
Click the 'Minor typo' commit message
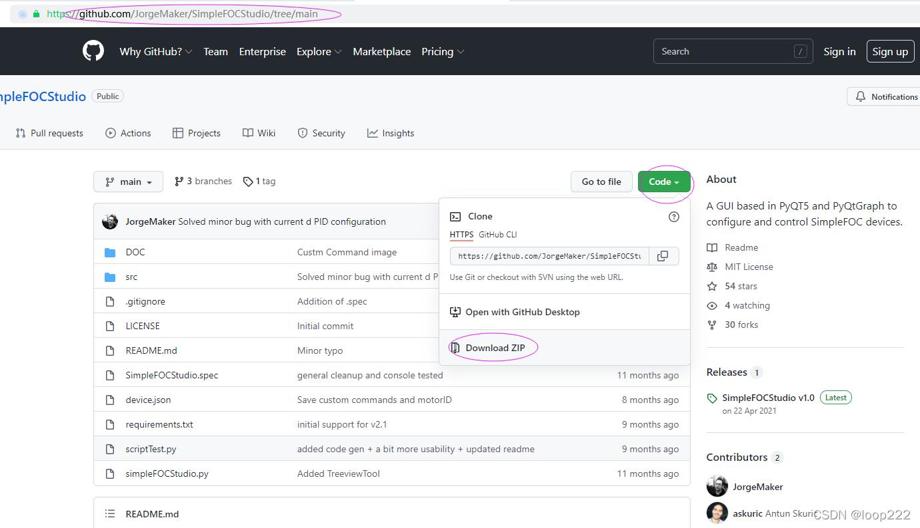[320, 351]
